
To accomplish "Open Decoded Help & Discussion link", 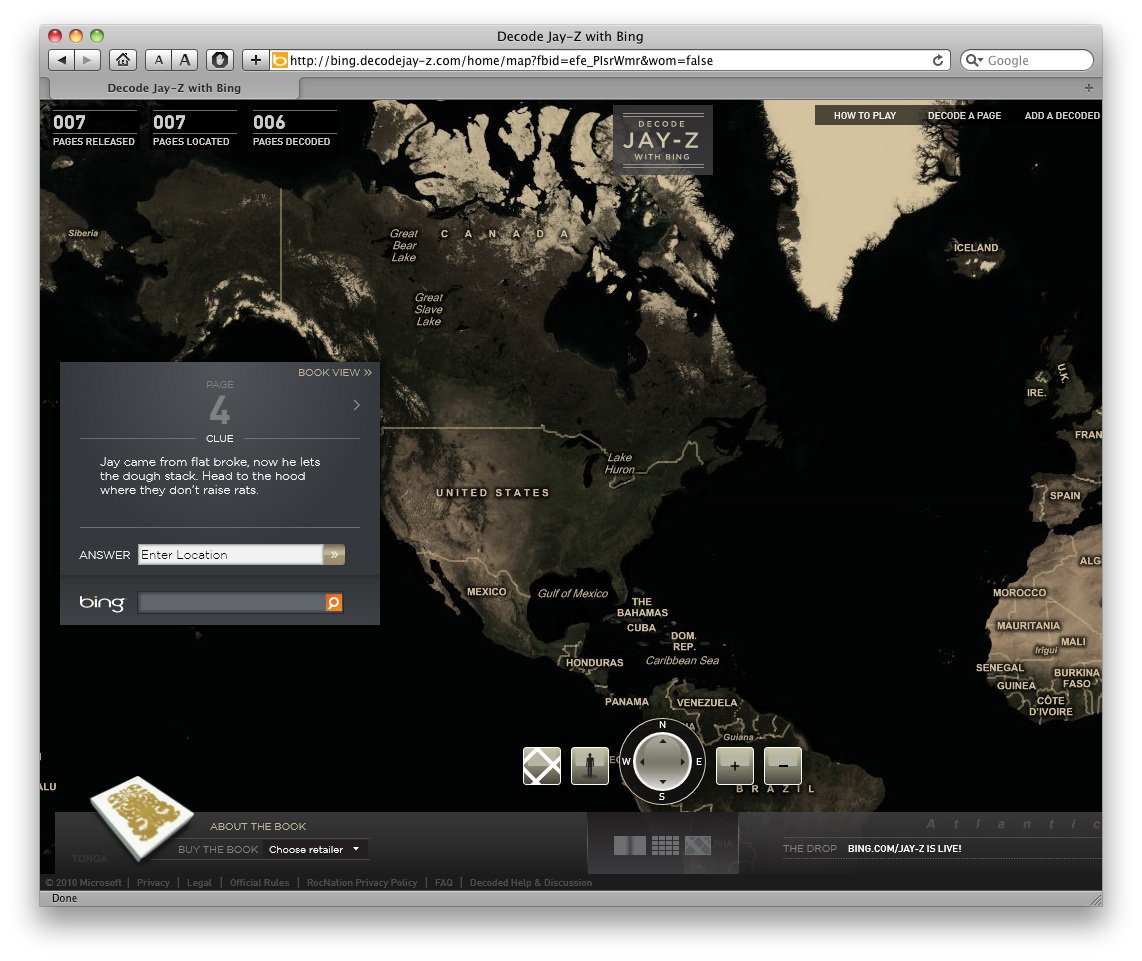I will point(531,882).
